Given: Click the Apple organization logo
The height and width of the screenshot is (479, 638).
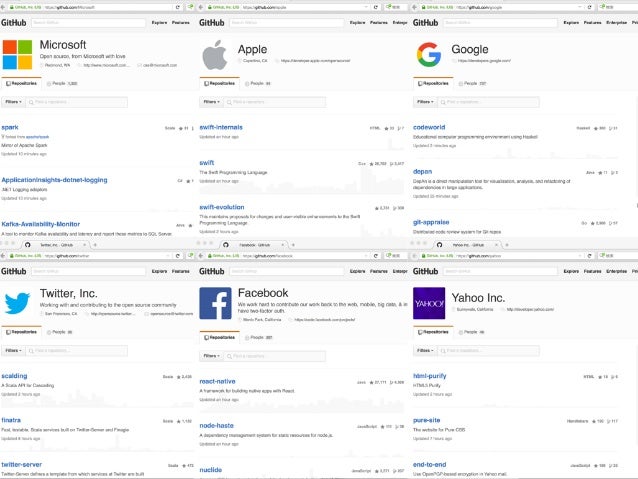Looking at the screenshot, I should (x=214, y=55).
